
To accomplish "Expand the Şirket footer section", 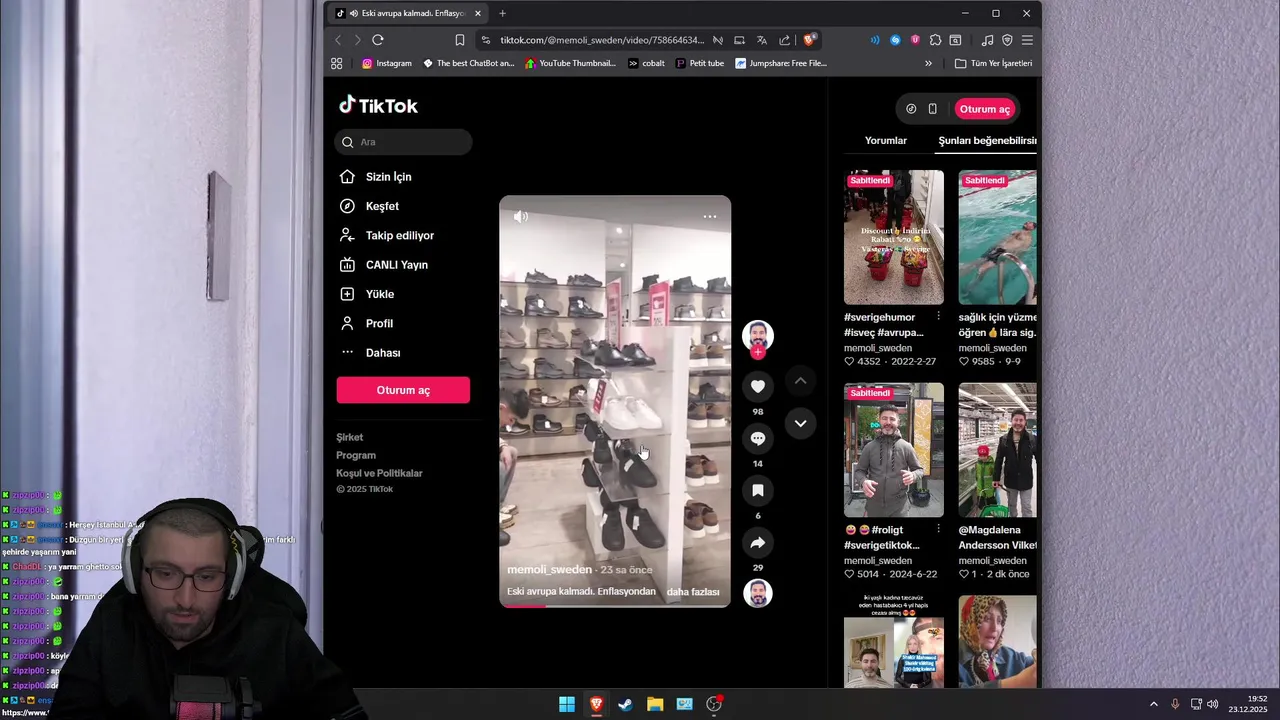I will (x=350, y=437).
